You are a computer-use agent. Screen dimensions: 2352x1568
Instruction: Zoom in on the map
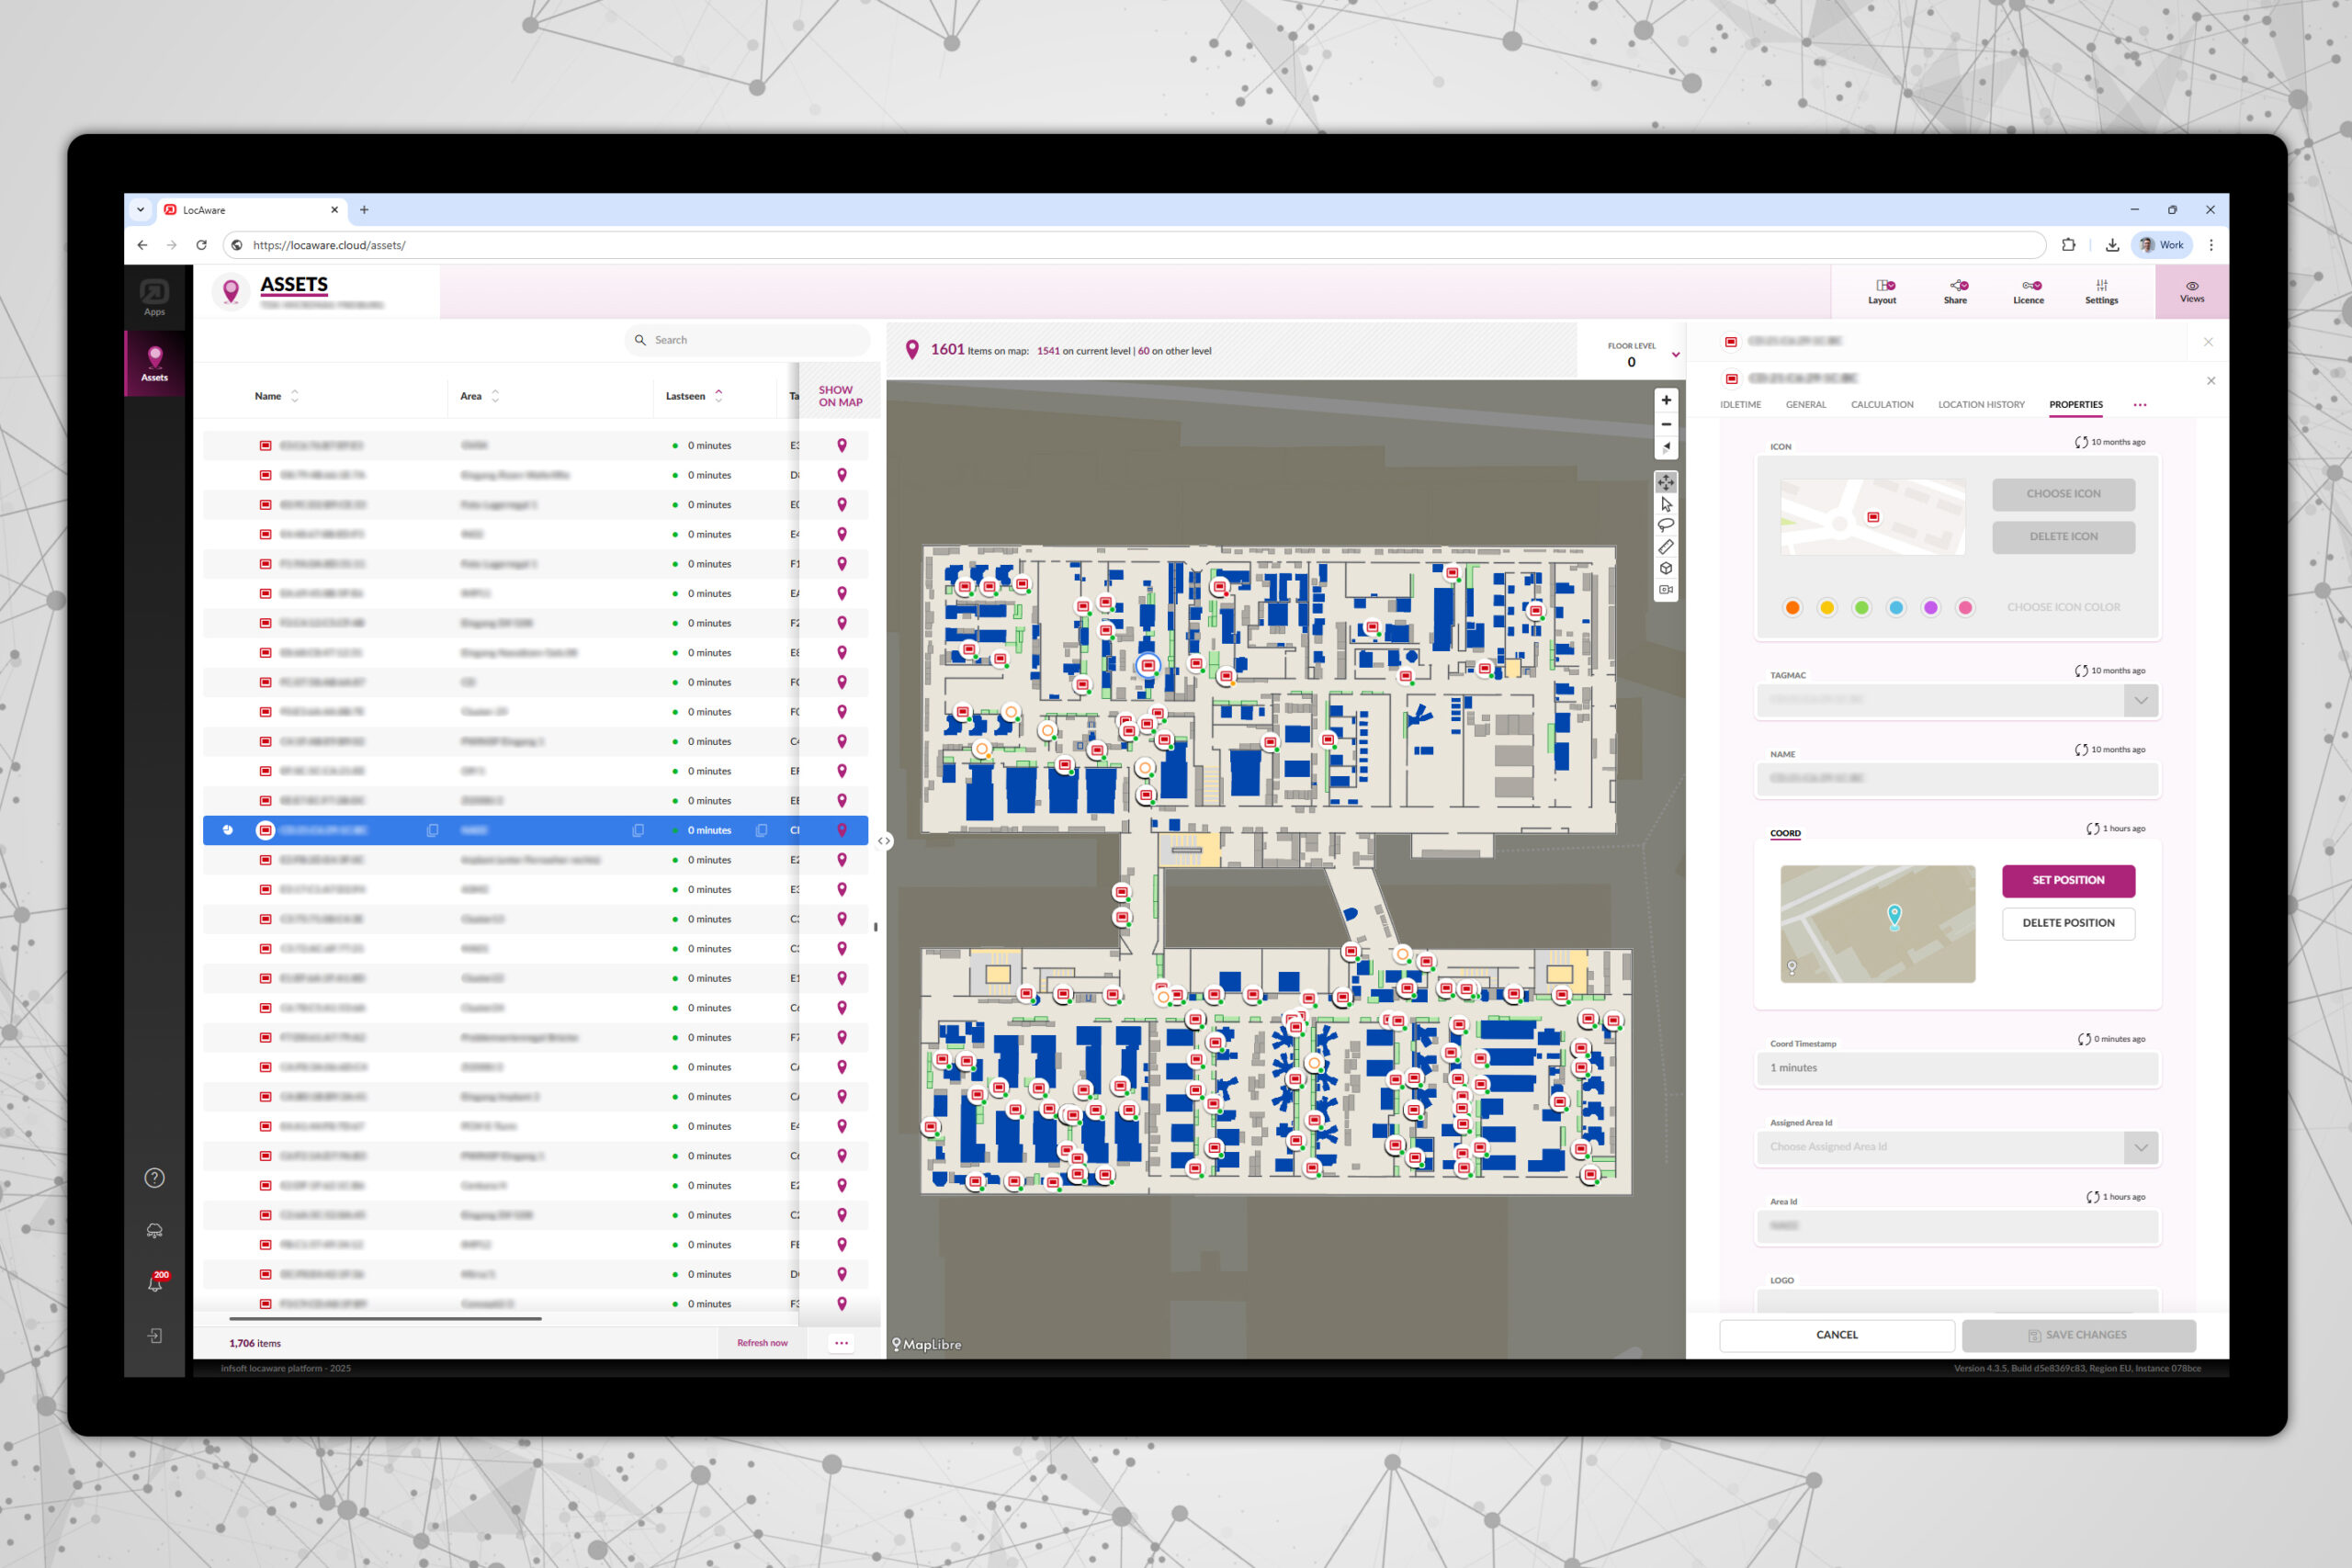click(1665, 400)
